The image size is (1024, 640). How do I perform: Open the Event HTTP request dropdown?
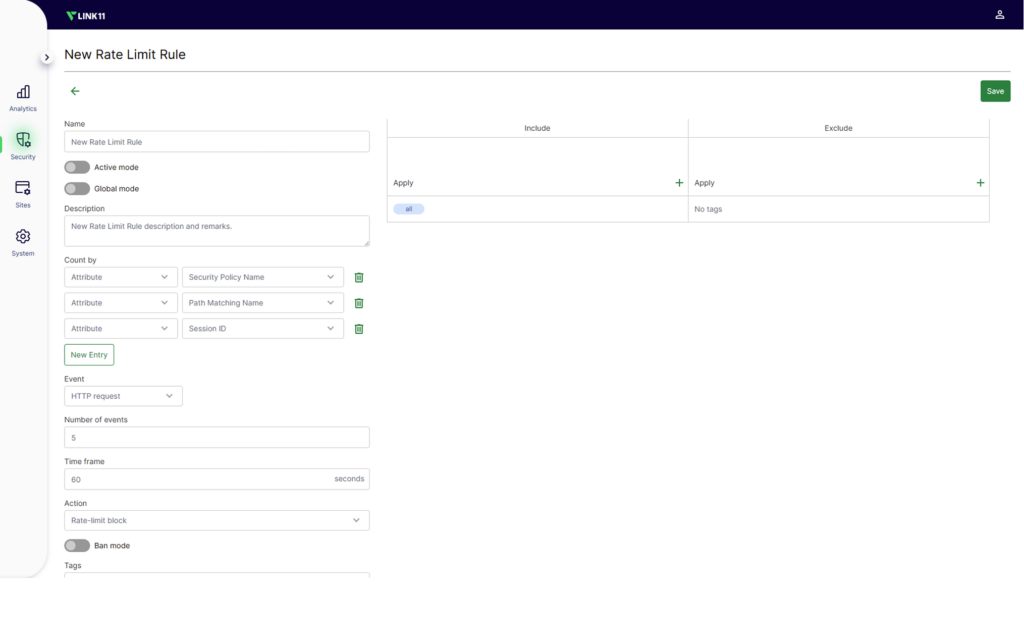123,396
